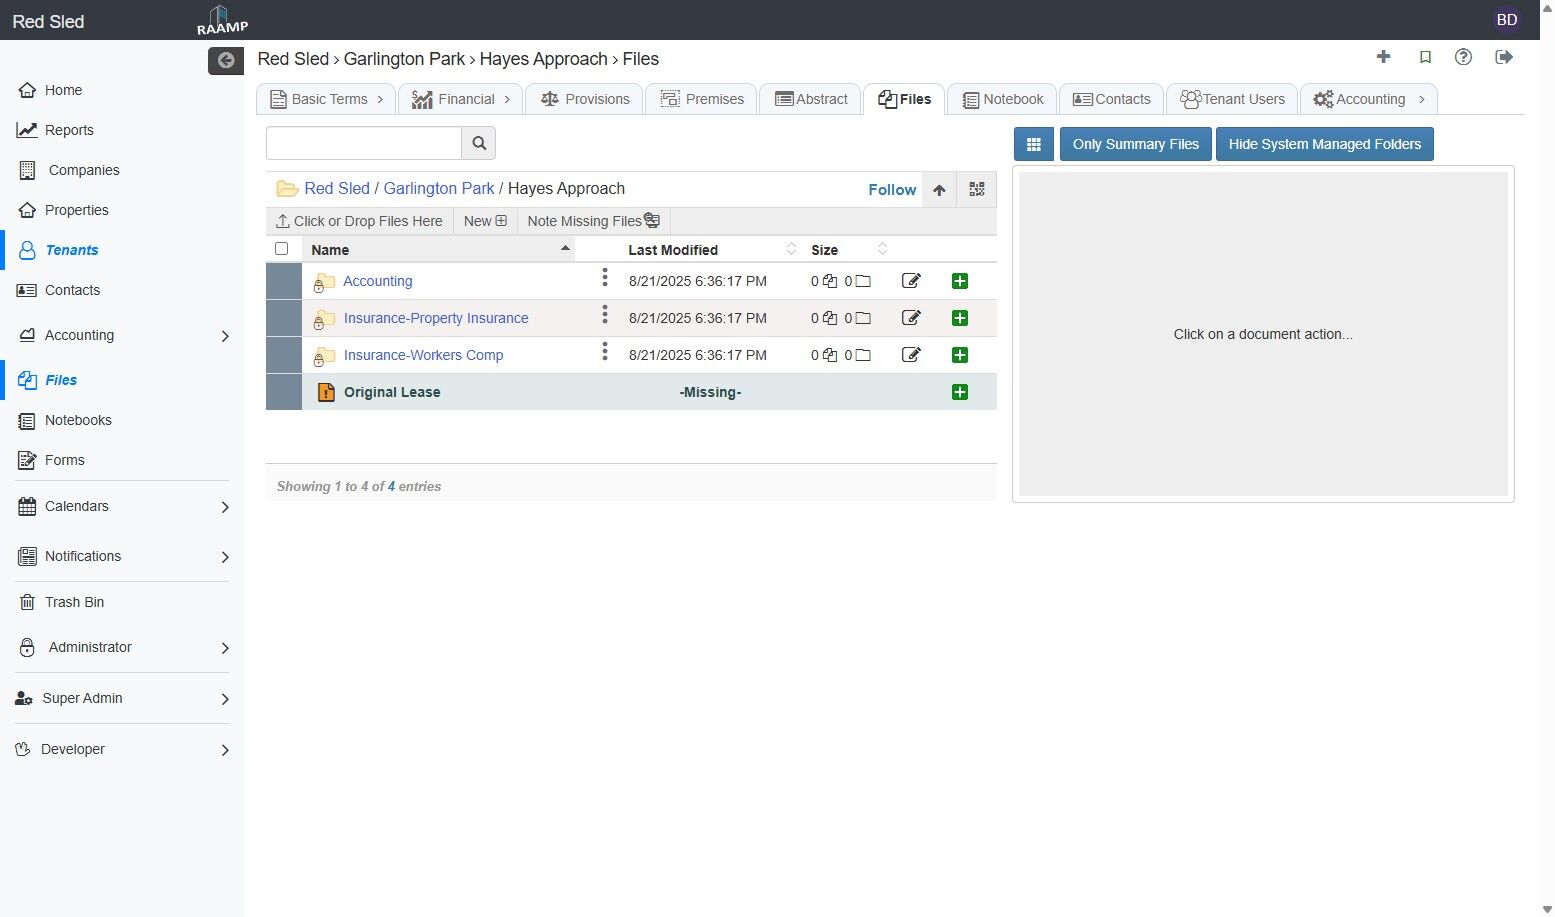Open three-dot menu for Insurance-Workers Comp
Viewport: 1555px width, 917px height.
click(x=605, y=352)
